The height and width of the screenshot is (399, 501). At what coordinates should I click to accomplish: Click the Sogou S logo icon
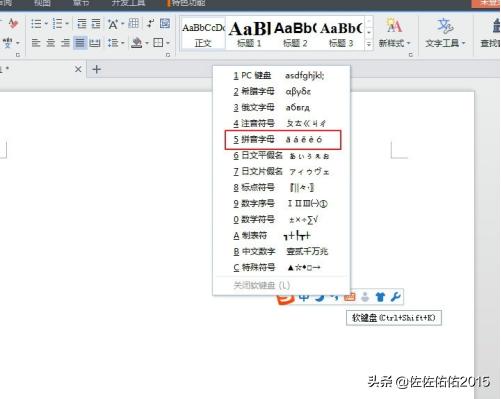tap(285, 299)
